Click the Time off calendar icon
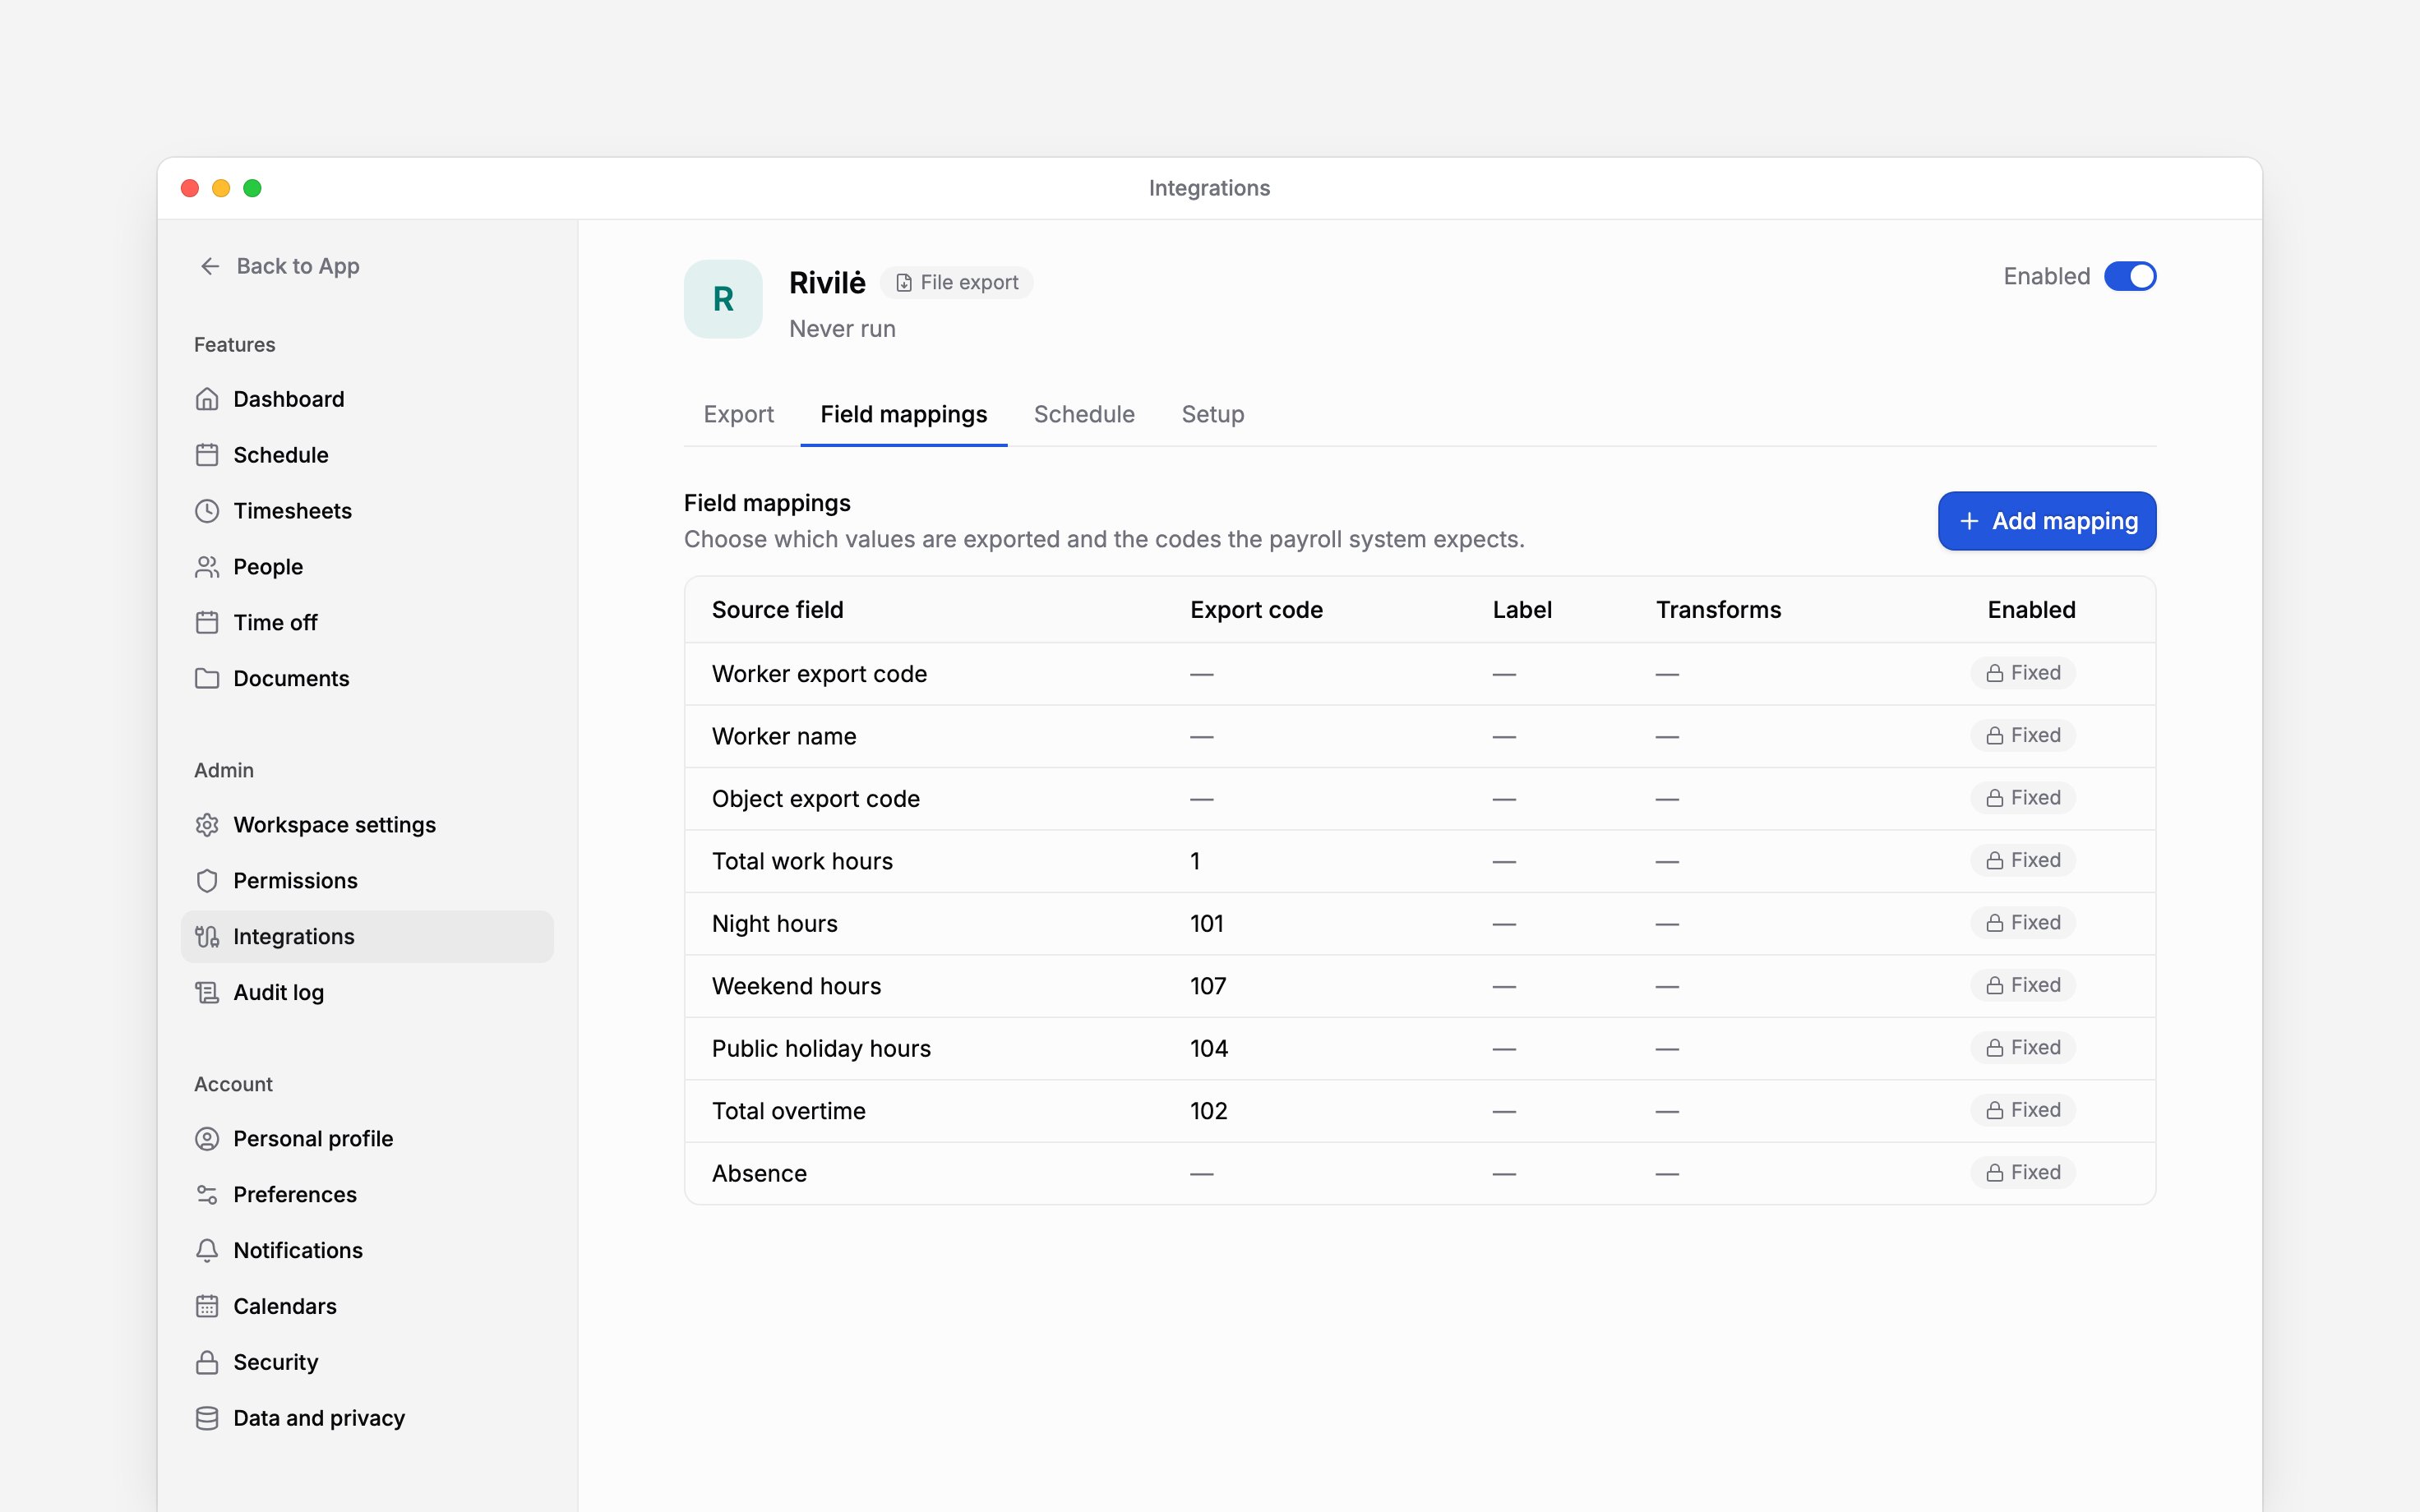The width and height of the screenshot is (2420, 1512). pyautogui.click(x=207, y=623)
